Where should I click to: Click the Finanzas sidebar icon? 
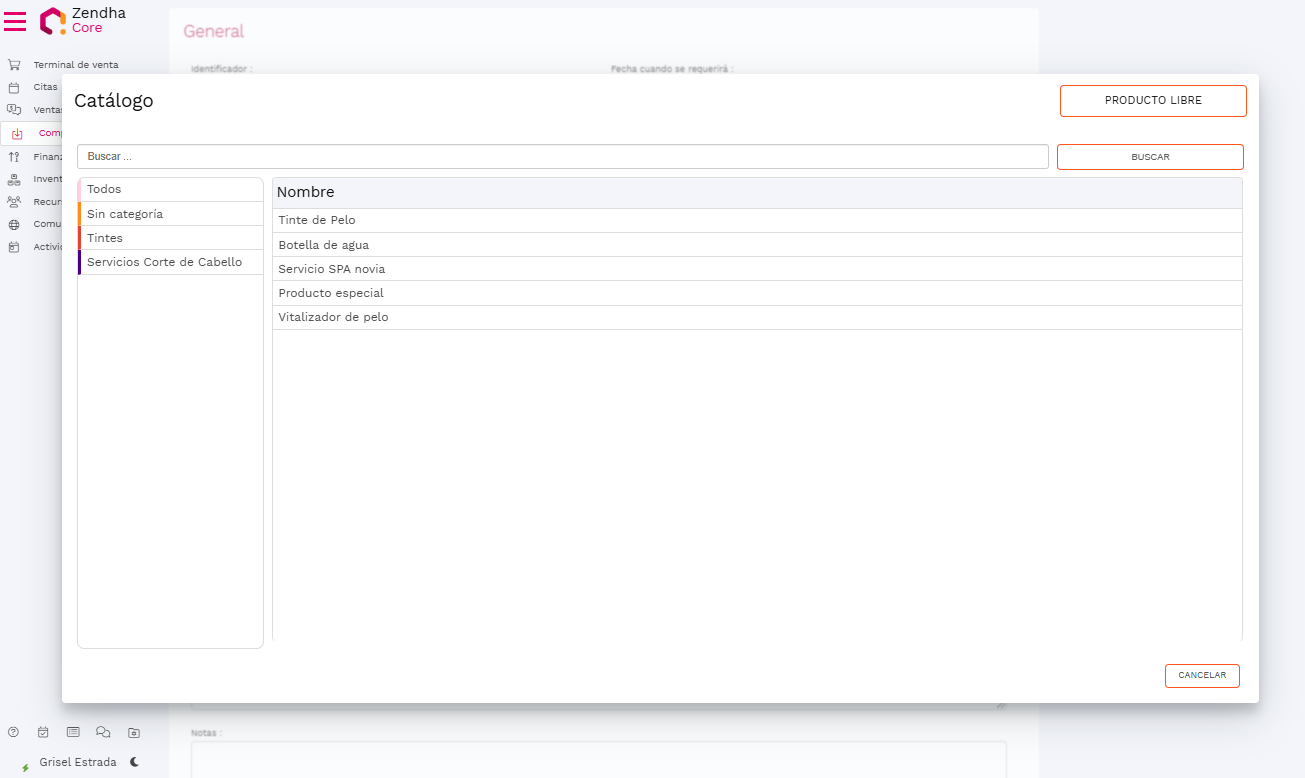pos(14,156)
